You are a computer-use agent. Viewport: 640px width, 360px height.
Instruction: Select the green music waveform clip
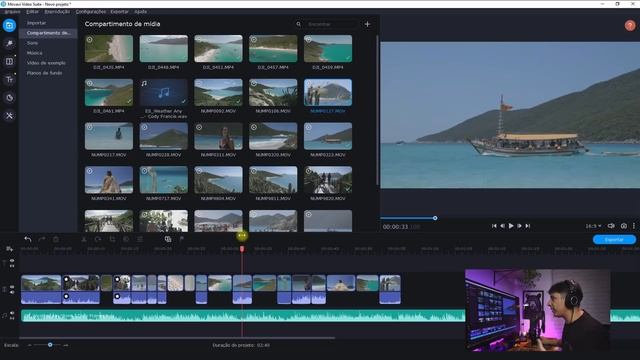(243, 316)
